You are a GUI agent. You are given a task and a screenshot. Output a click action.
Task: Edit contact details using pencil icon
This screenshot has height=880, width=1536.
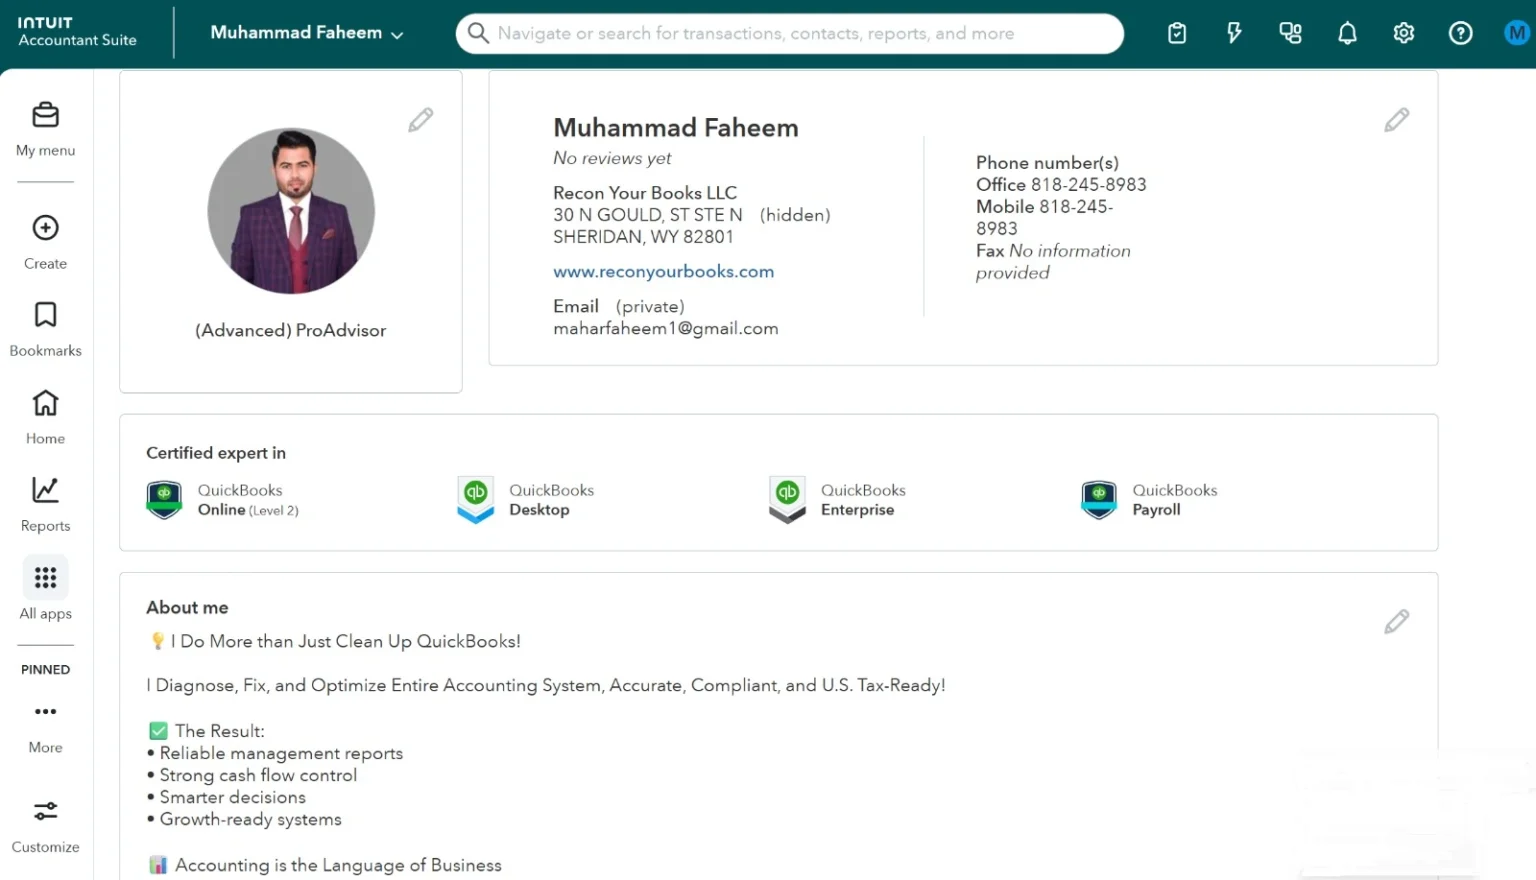point(1396,120)
